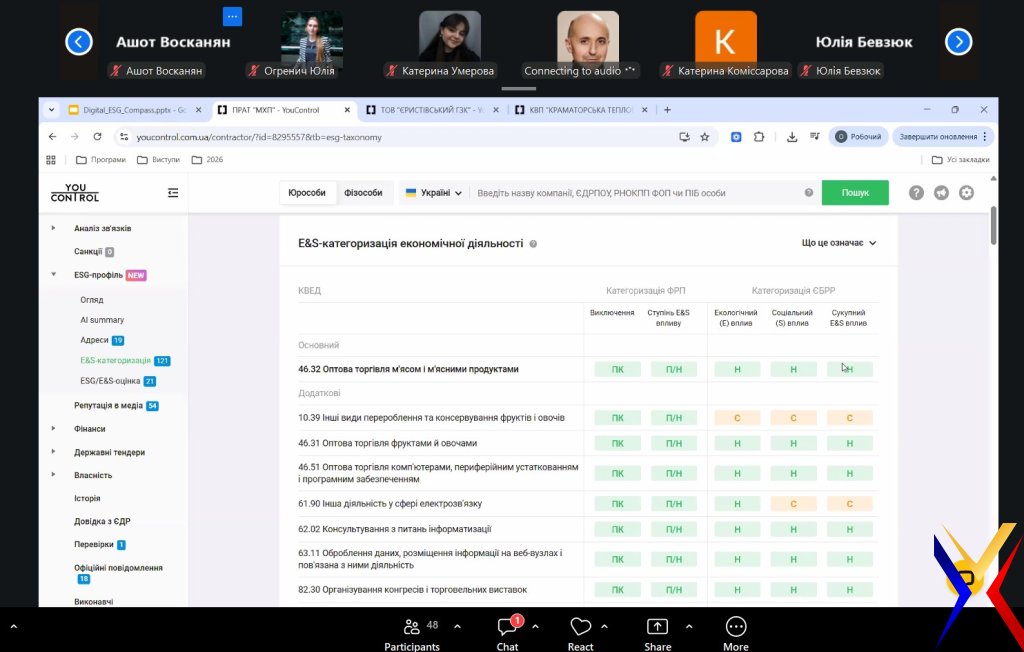Open YouControl settings gear icon

click(x=966, y=193)
